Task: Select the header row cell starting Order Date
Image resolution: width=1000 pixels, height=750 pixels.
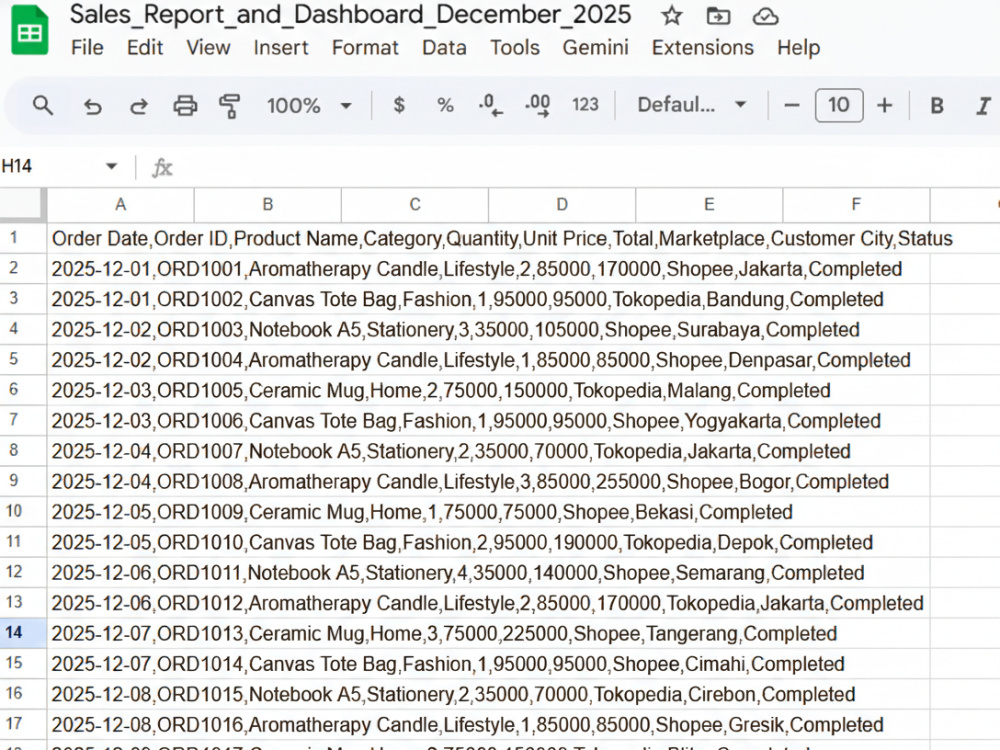Action: click(120, 239)
